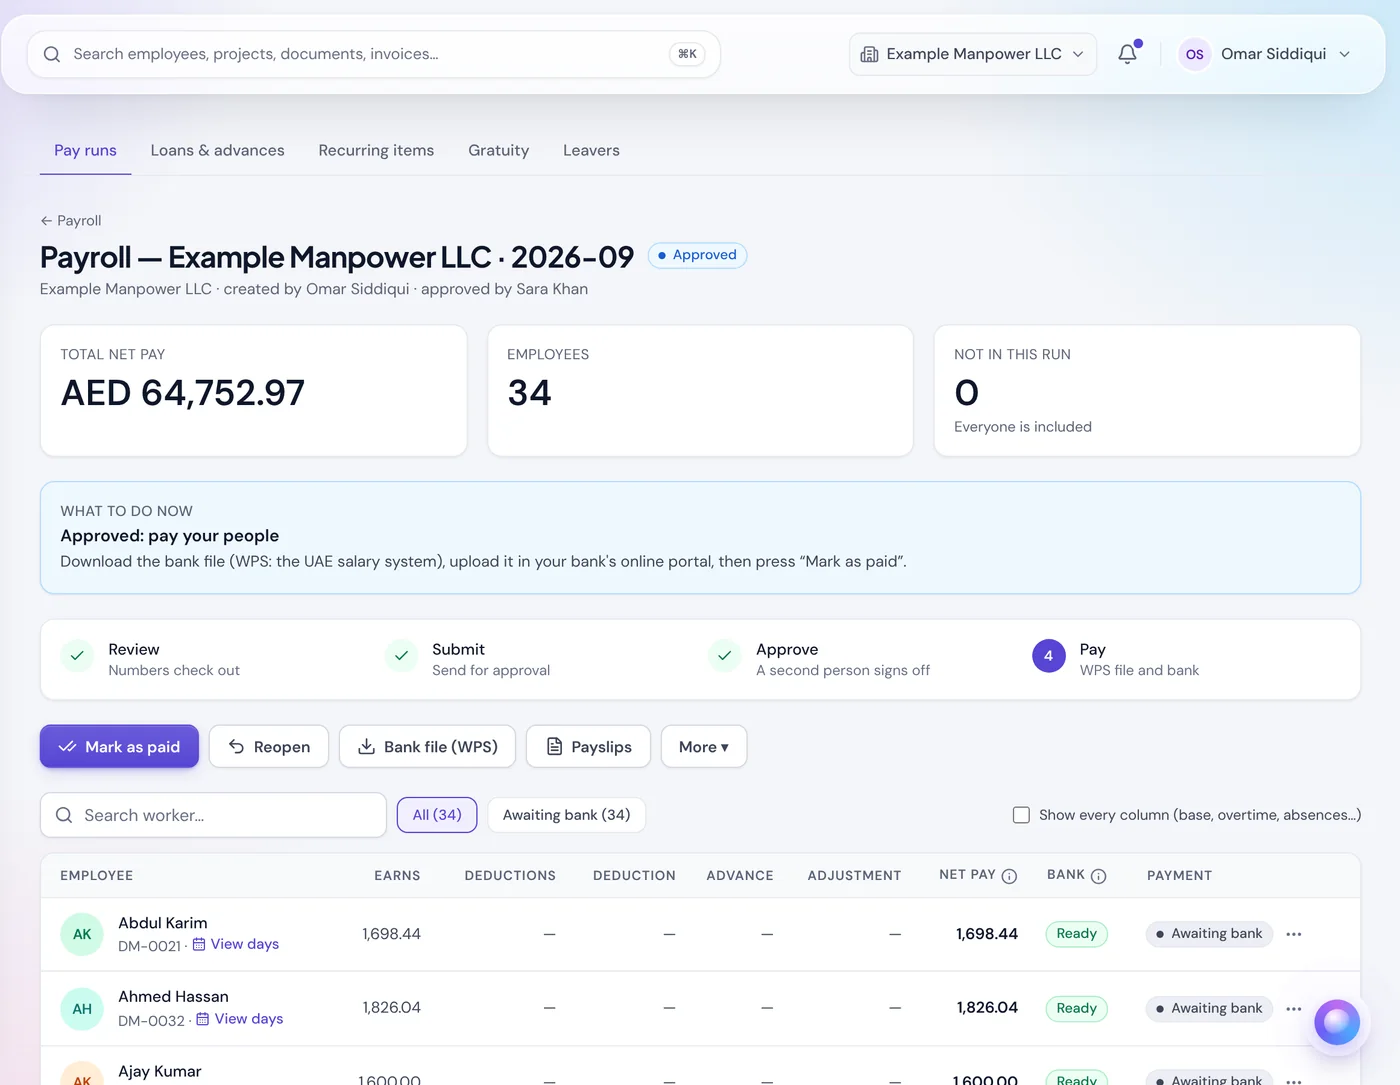Click Awaiting bank status for Ahmed Hassan
The height and width of the screenshot is (1085, 1400).
1208,1009
